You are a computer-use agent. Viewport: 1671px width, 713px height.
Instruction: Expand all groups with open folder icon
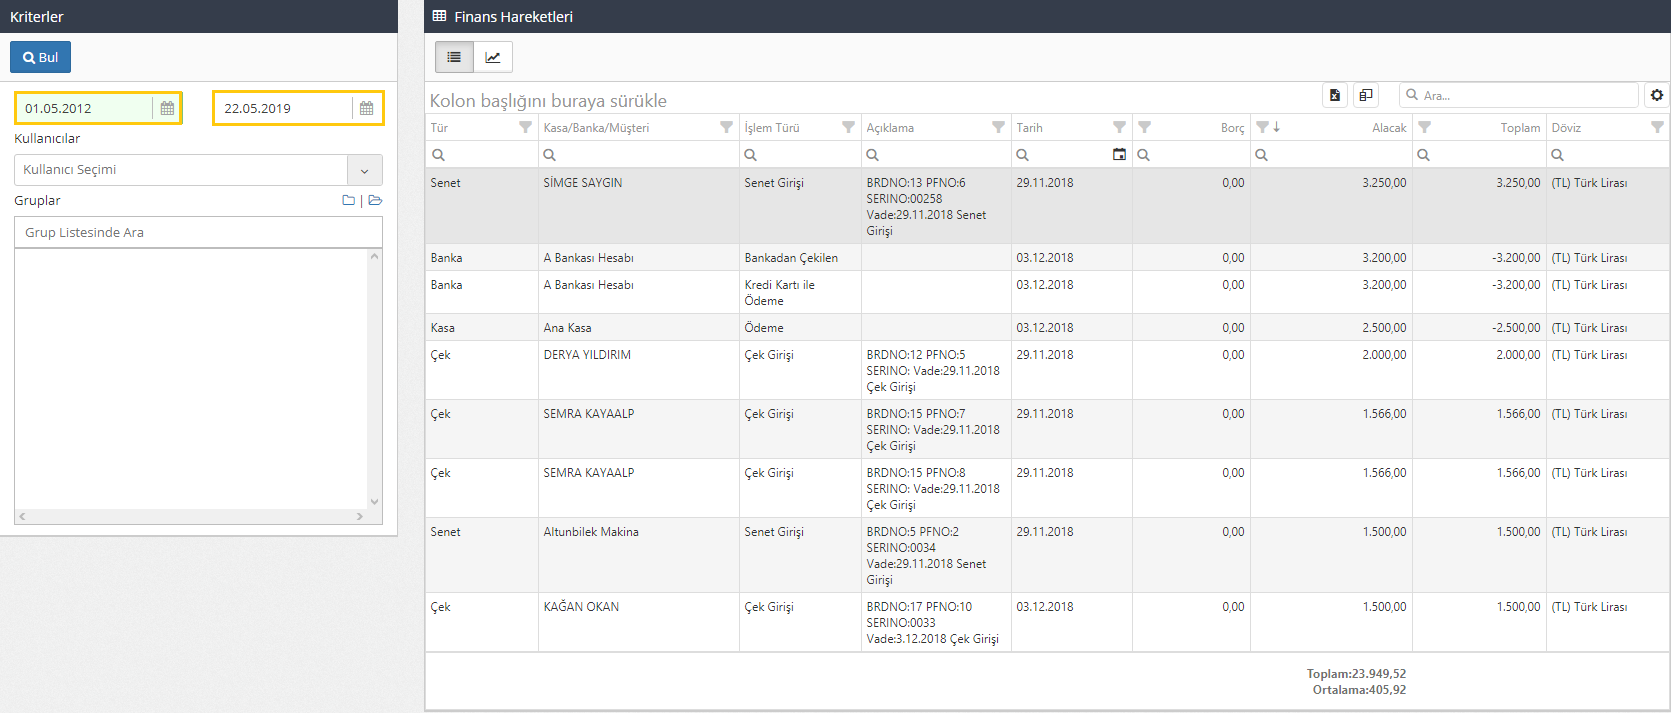tap(375, 201)
